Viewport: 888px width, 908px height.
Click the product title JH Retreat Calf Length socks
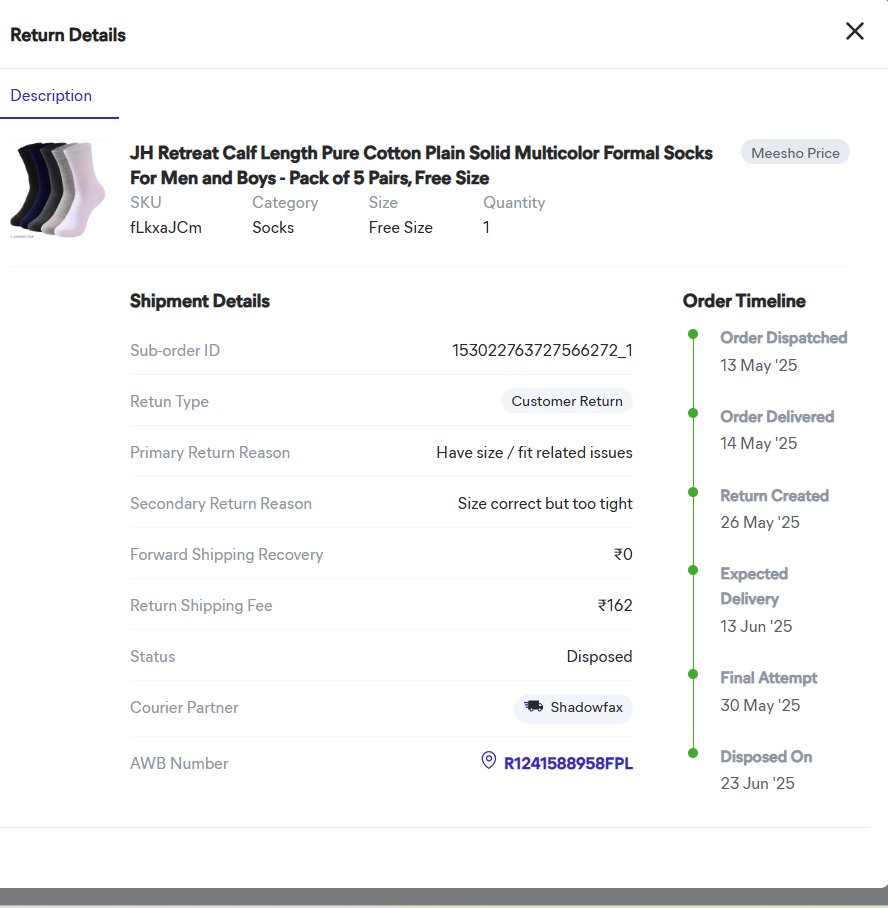click(x=421, y=165)
